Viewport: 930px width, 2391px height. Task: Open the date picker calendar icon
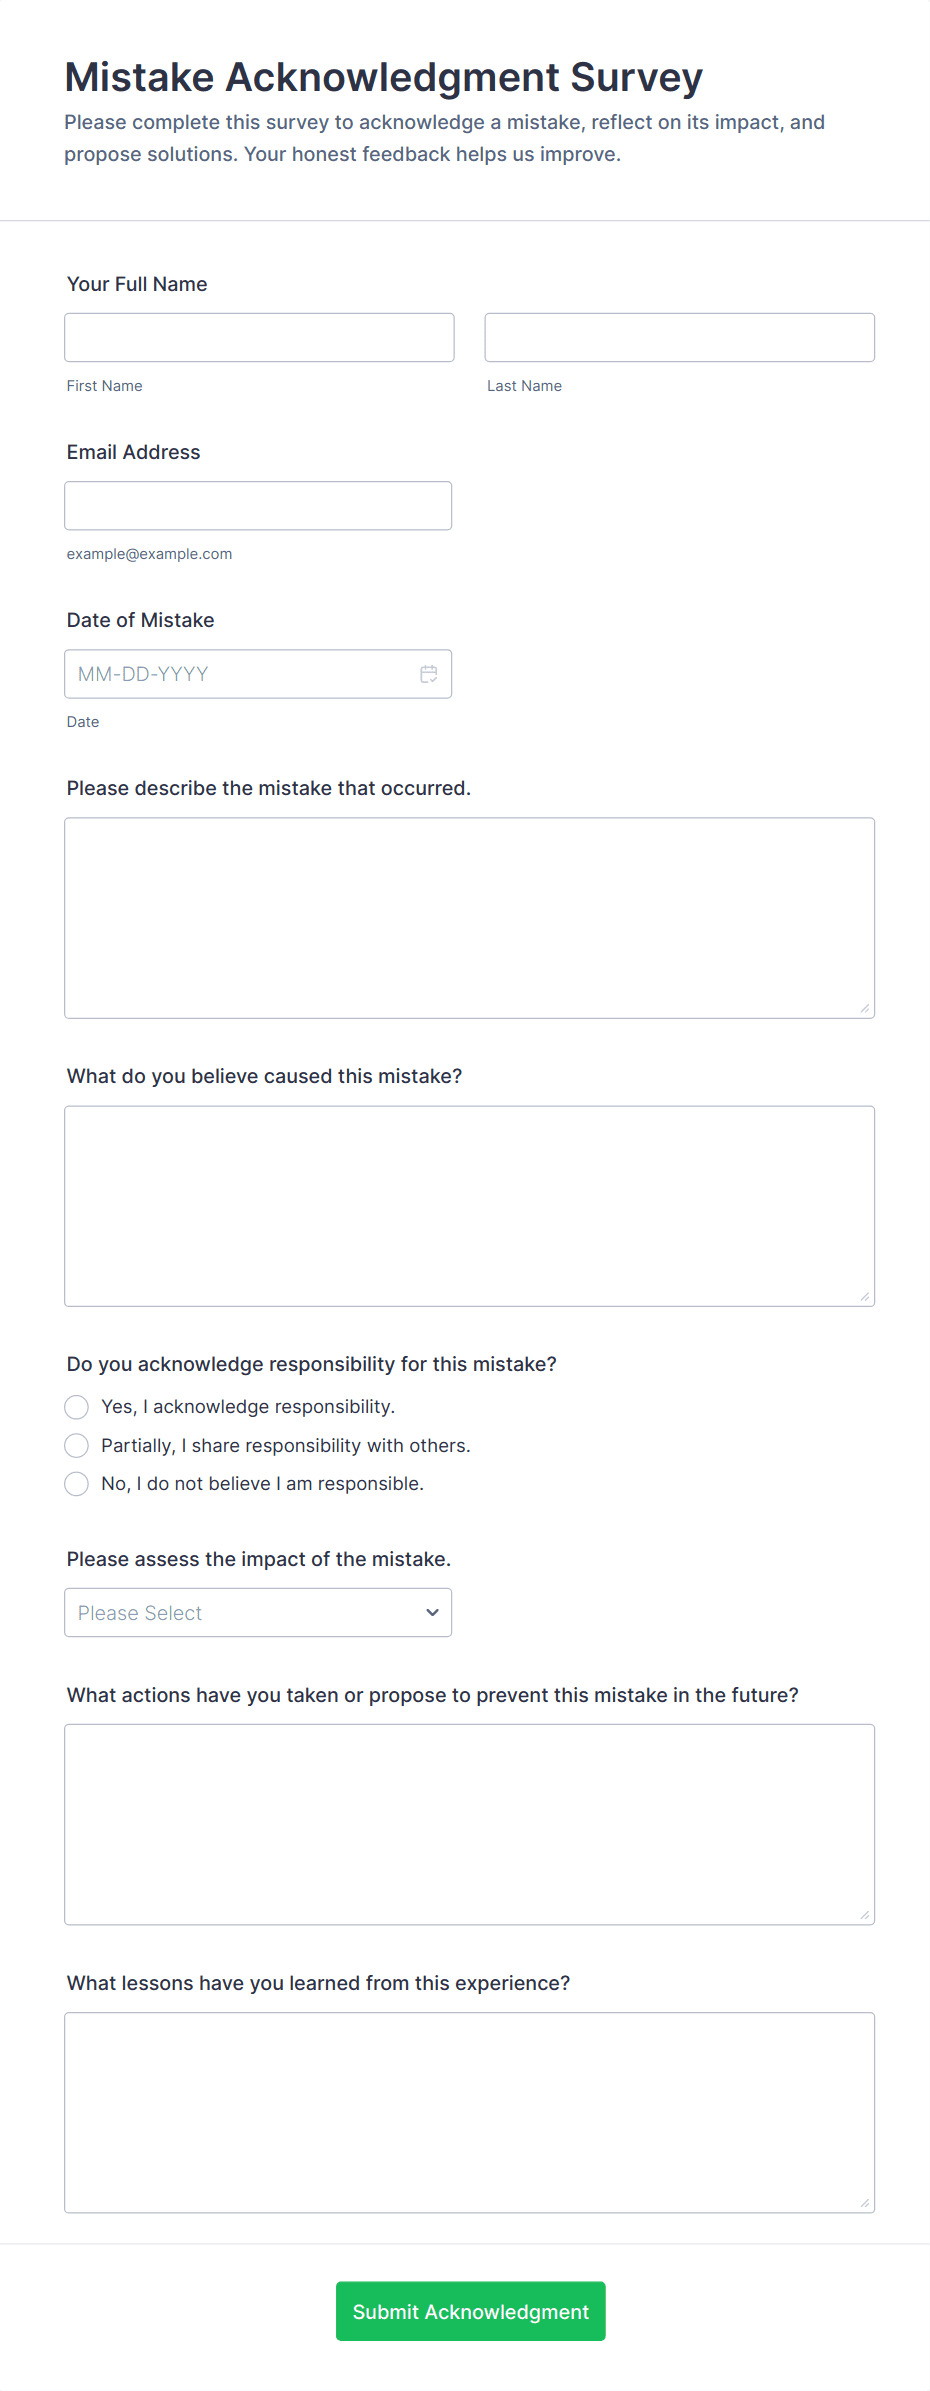pyautogui.click(x=428, y=673)
